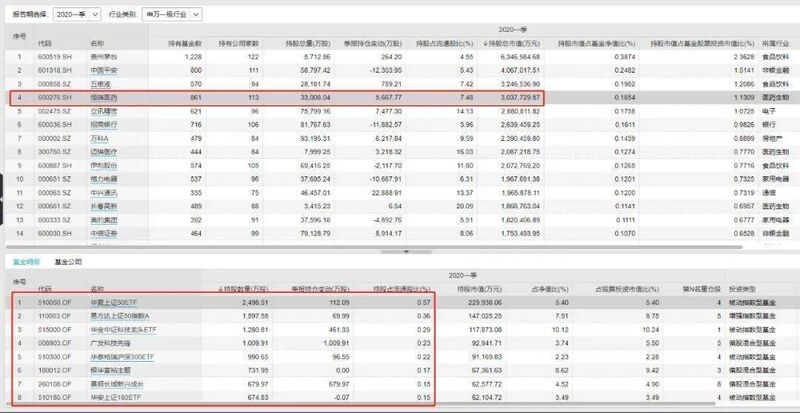The height and width of the screenshot is (413, 800).
Task: Sort the top table by 持股总量(万股) column
Action: (x=308, y=43)
